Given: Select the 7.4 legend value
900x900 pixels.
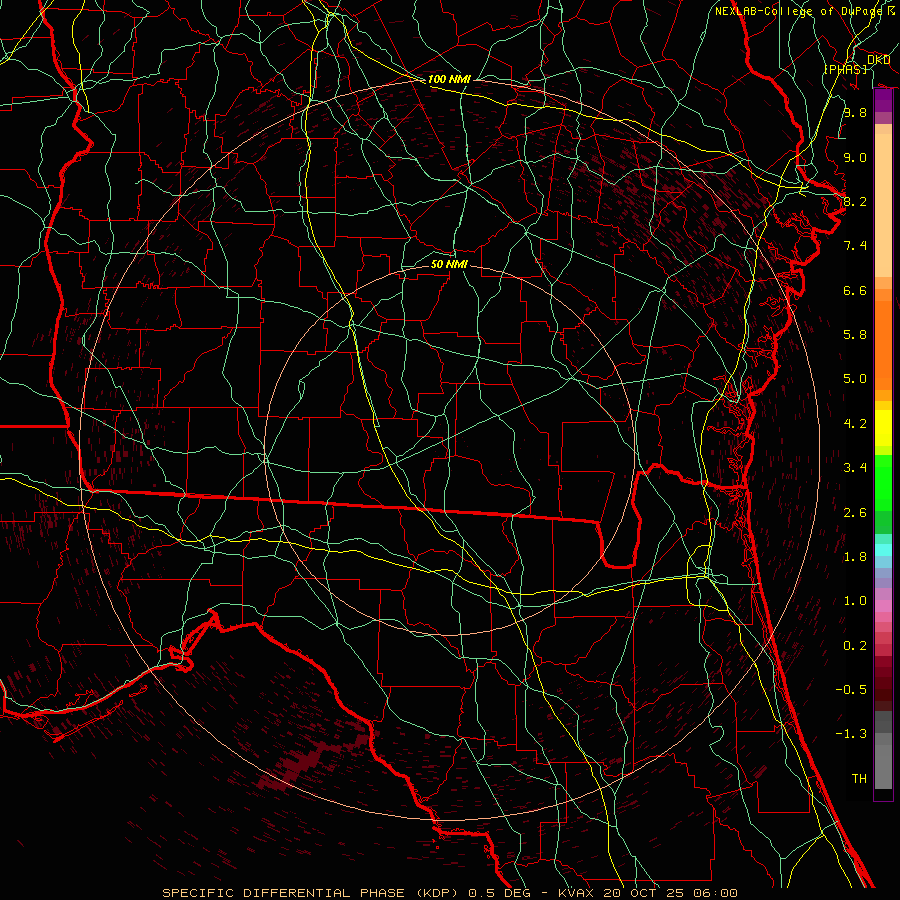Looking at the screenshot, I should click(x=855, y=246).
